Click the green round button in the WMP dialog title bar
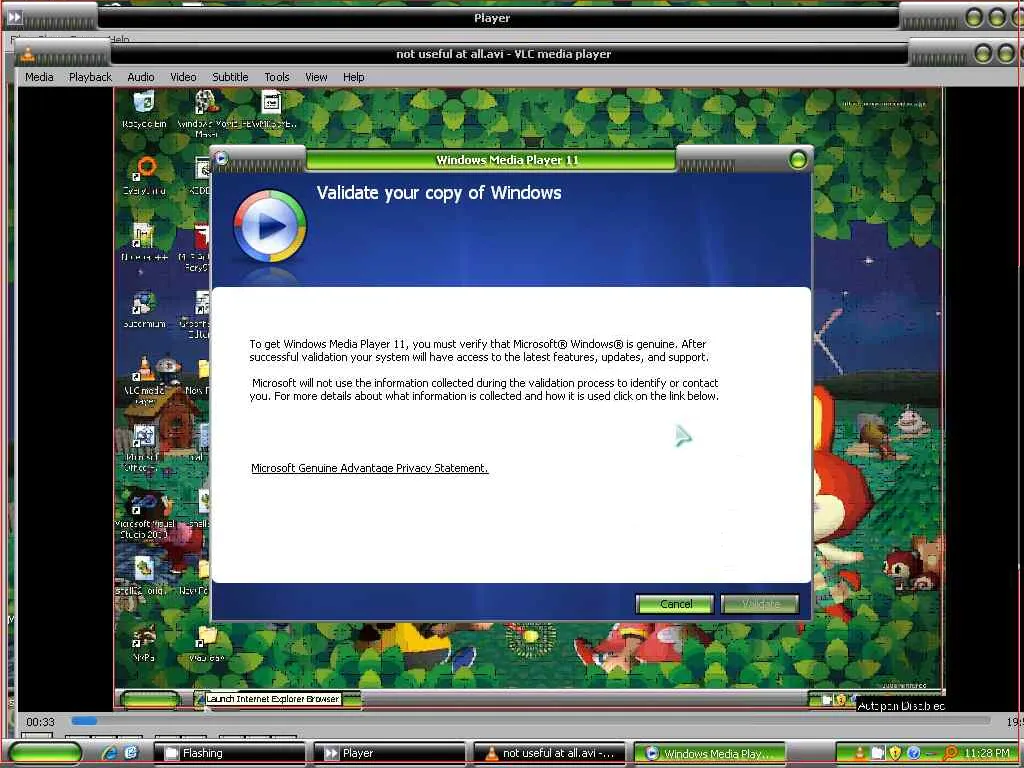 click(x=797, y=160)
